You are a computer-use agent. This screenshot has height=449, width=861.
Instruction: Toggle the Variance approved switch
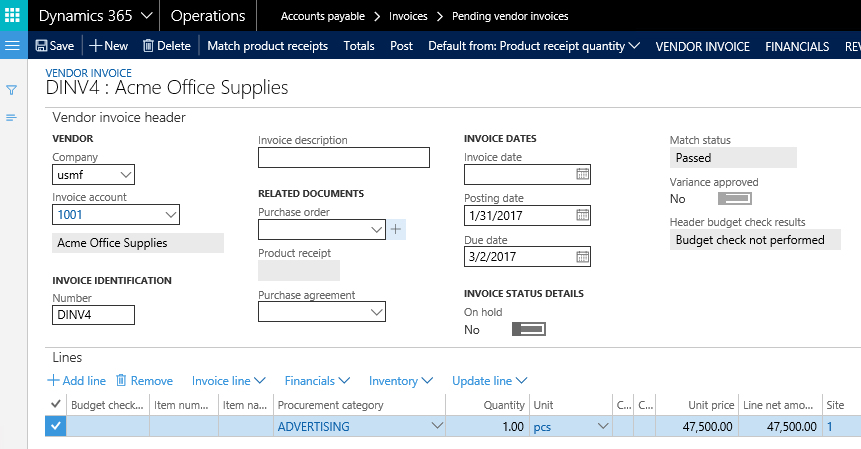(x=734, y=199)
